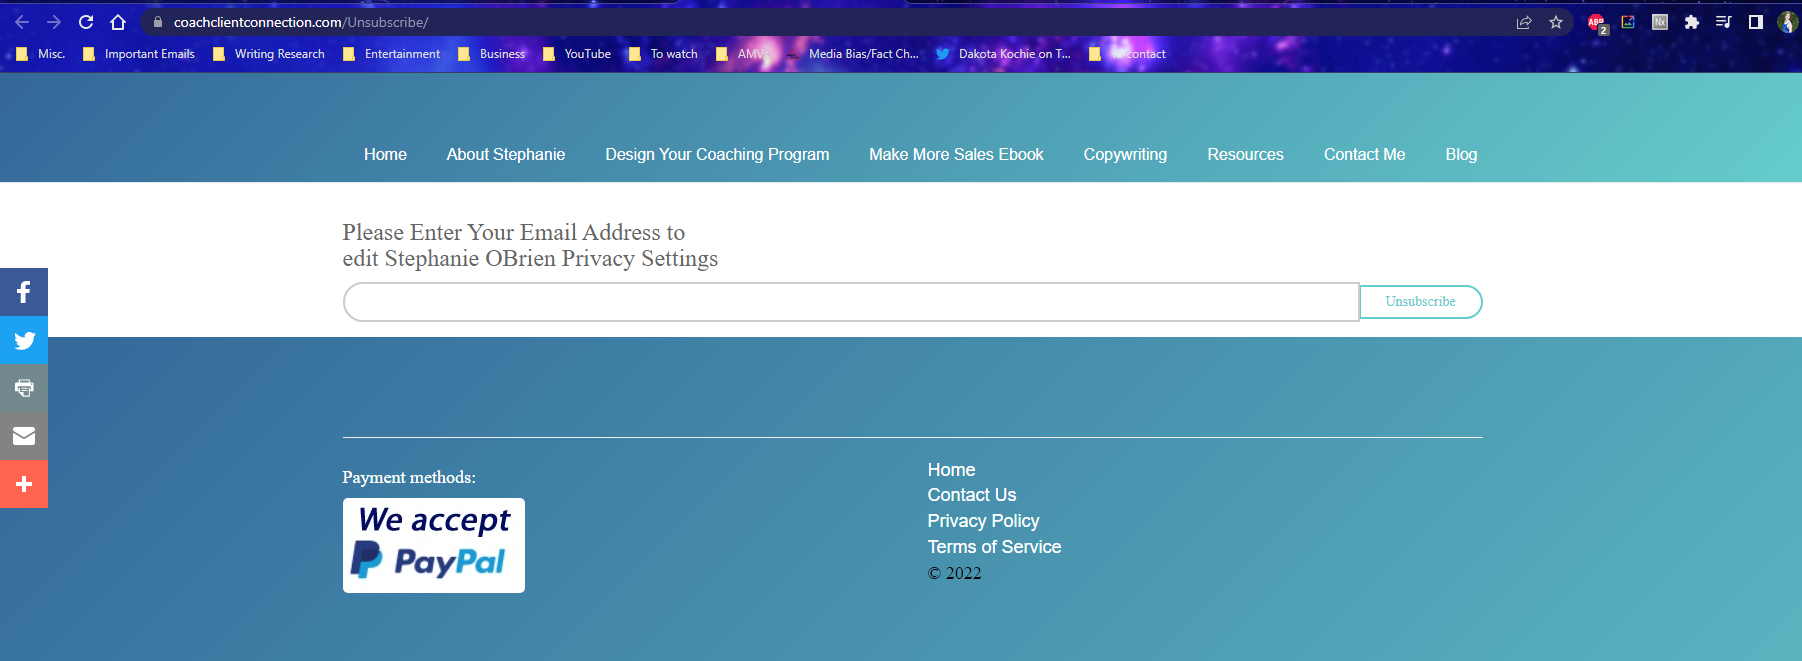
Task: Share page on Twitter sidebar button
Action: 24,340
